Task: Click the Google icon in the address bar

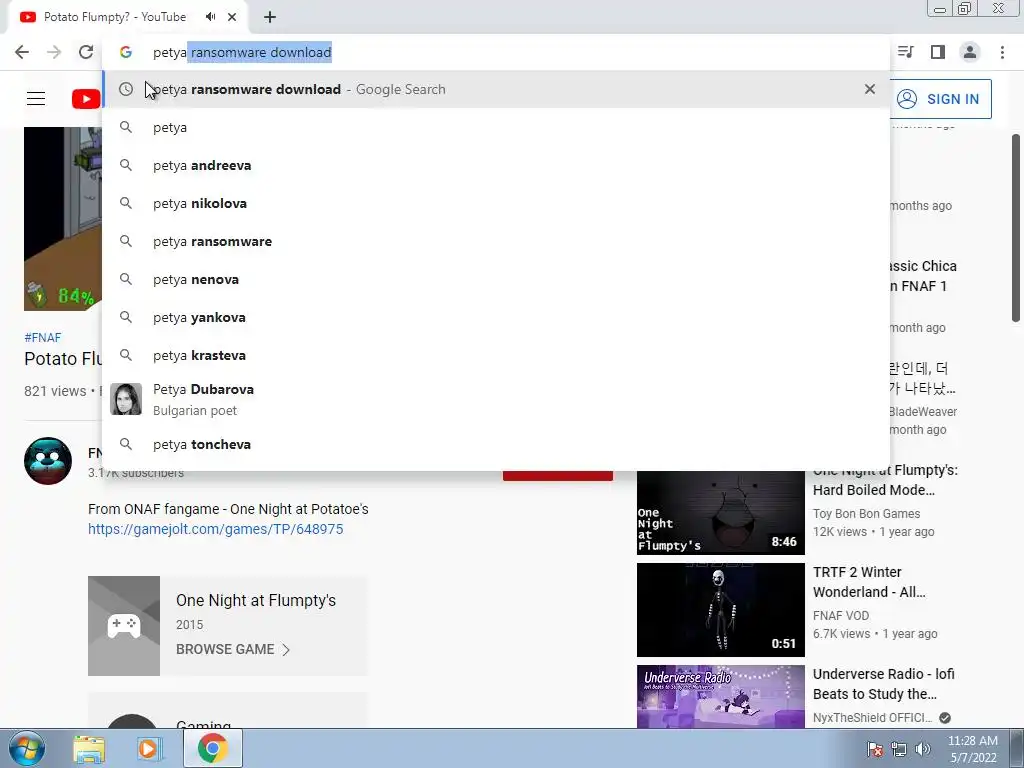Action: pyautogui.click(x=126, y=52)
